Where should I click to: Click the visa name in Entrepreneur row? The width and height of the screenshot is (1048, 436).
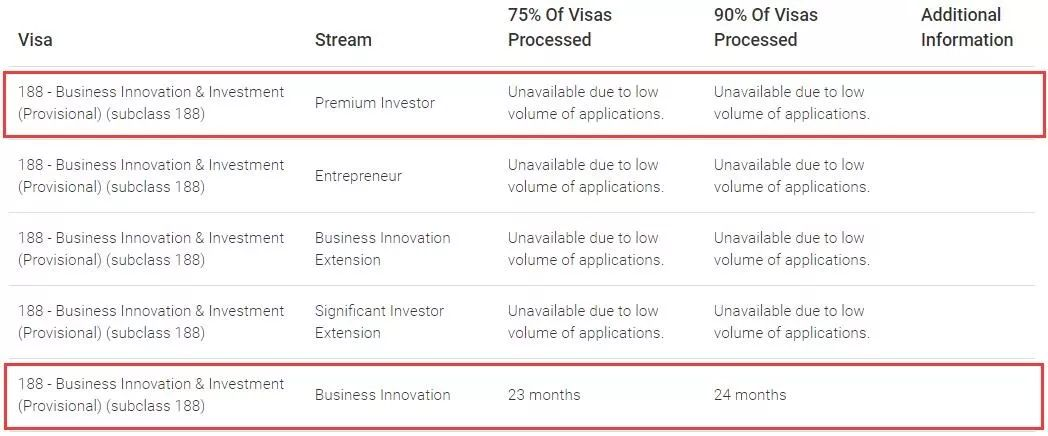151,176
